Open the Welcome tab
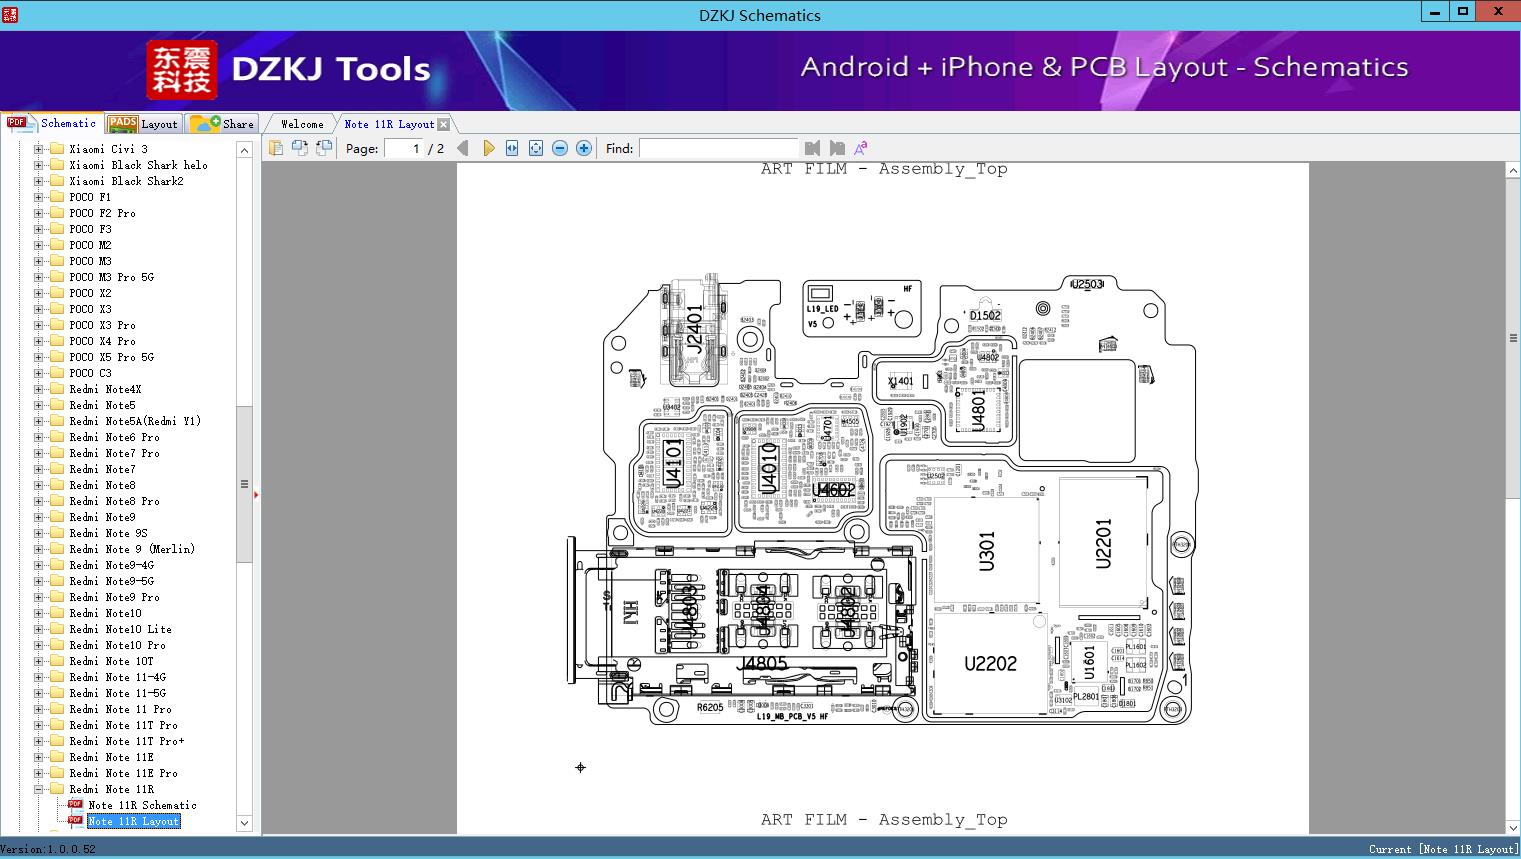Viewport: 1521px width, 859px height. 302,124
